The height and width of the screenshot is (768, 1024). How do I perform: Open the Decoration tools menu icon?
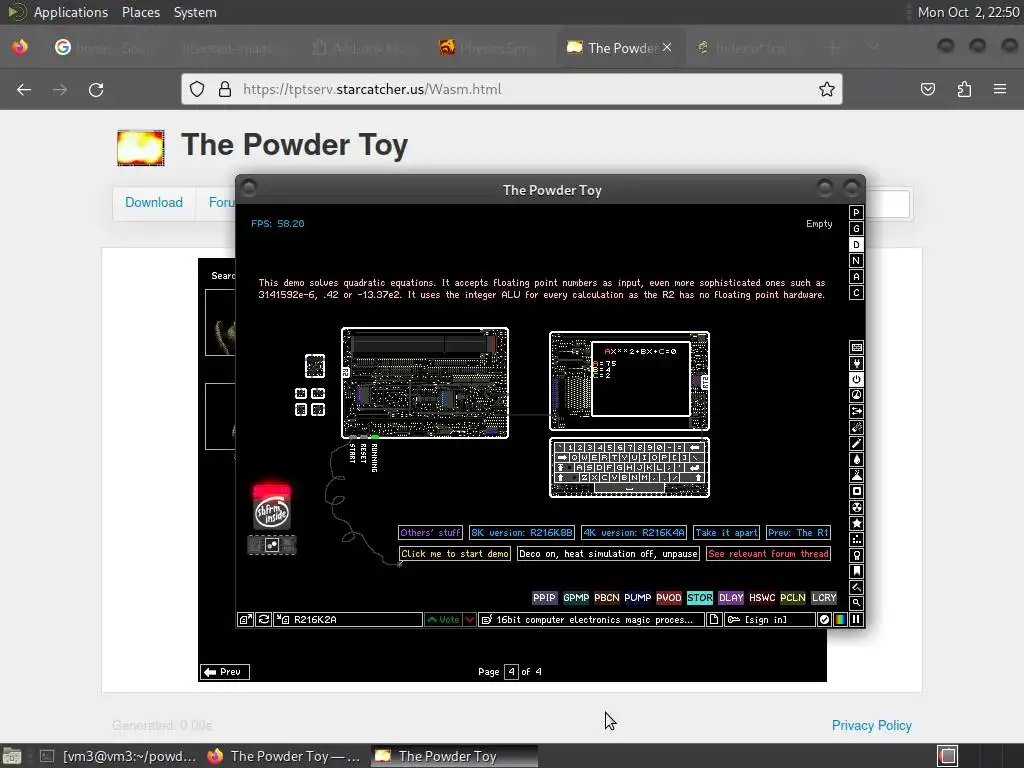point(856,587)
